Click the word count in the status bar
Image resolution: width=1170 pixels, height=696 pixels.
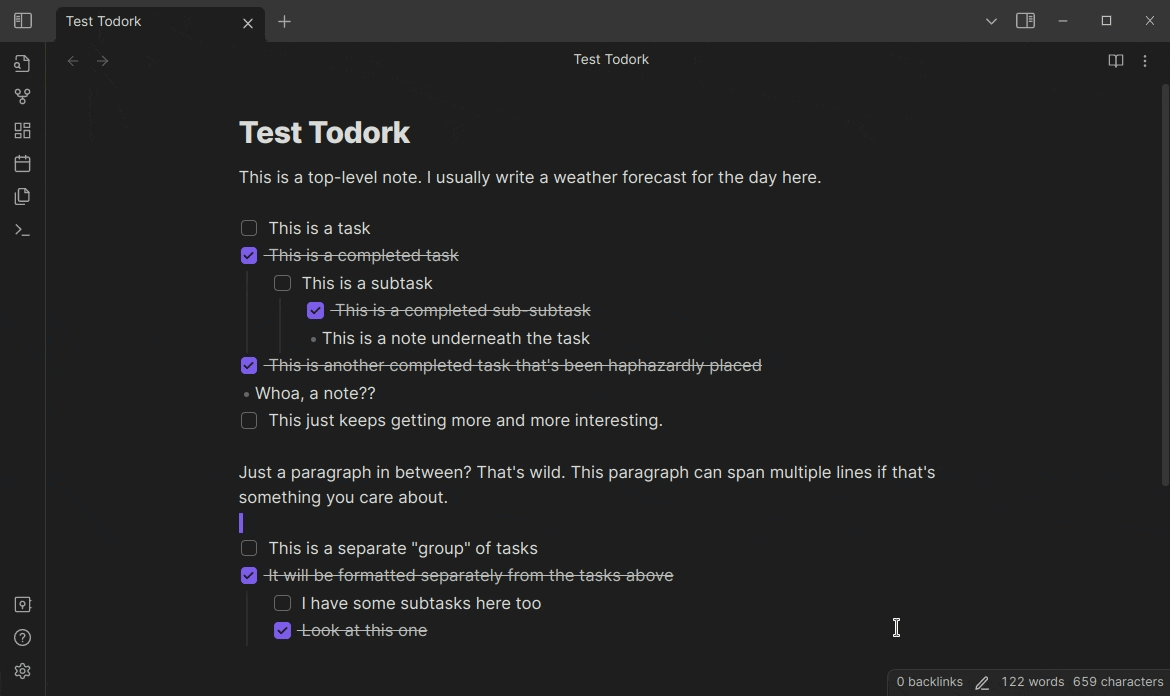click(1034, 682)
